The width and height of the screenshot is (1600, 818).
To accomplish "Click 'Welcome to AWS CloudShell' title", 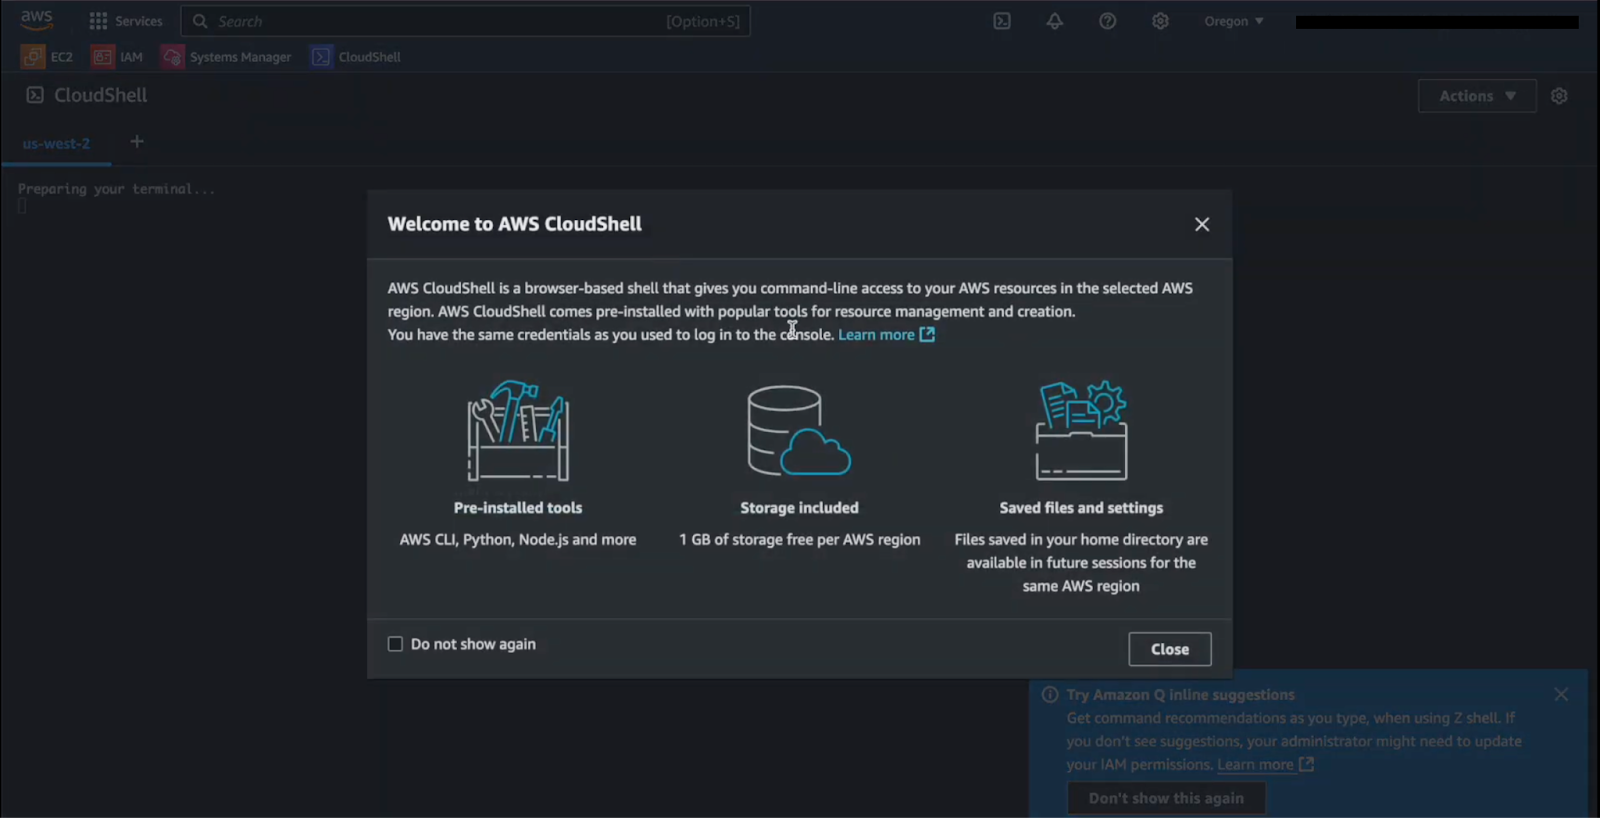I will (515, 224).
